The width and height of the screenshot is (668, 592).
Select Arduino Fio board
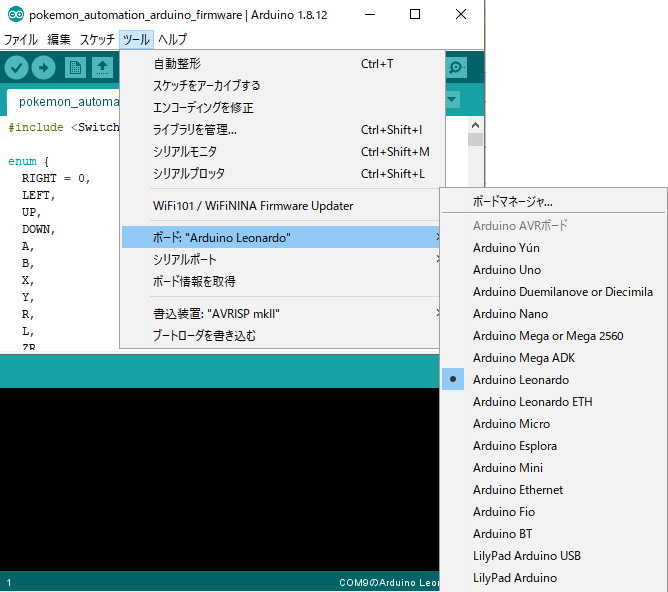pos(554,512)
